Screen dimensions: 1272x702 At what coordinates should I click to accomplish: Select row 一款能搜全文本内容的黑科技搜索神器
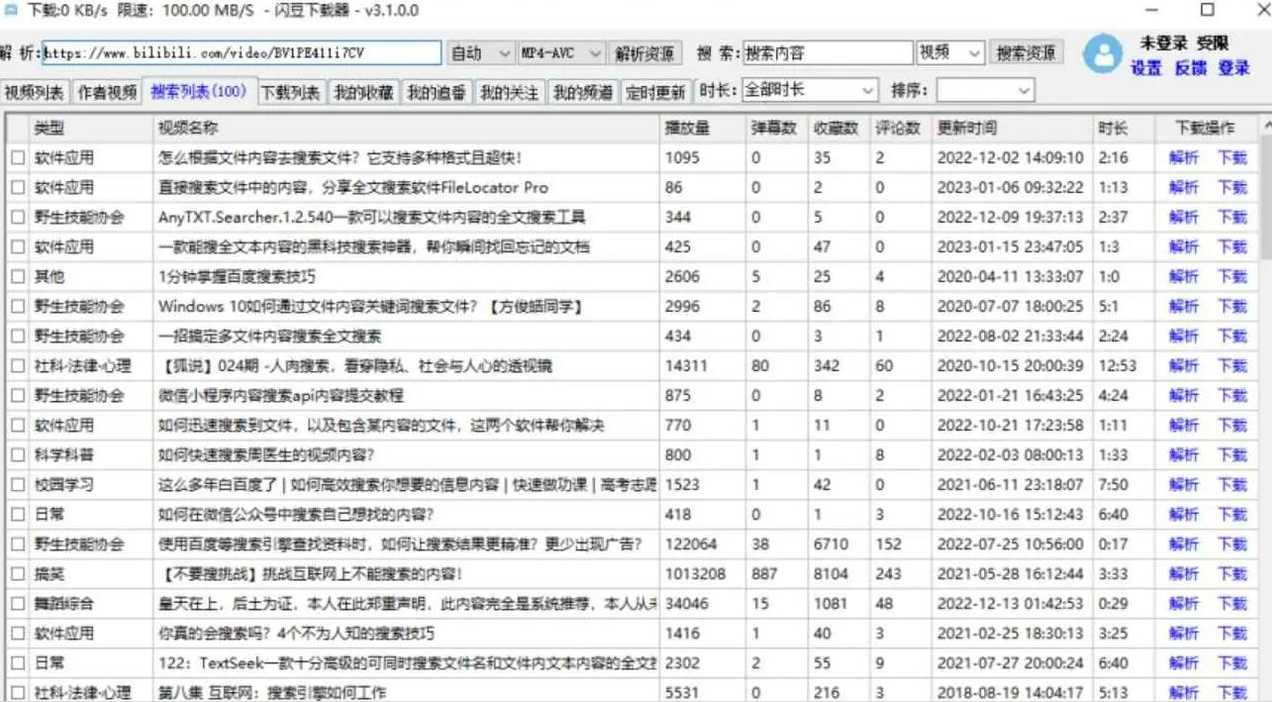(632, 247)
